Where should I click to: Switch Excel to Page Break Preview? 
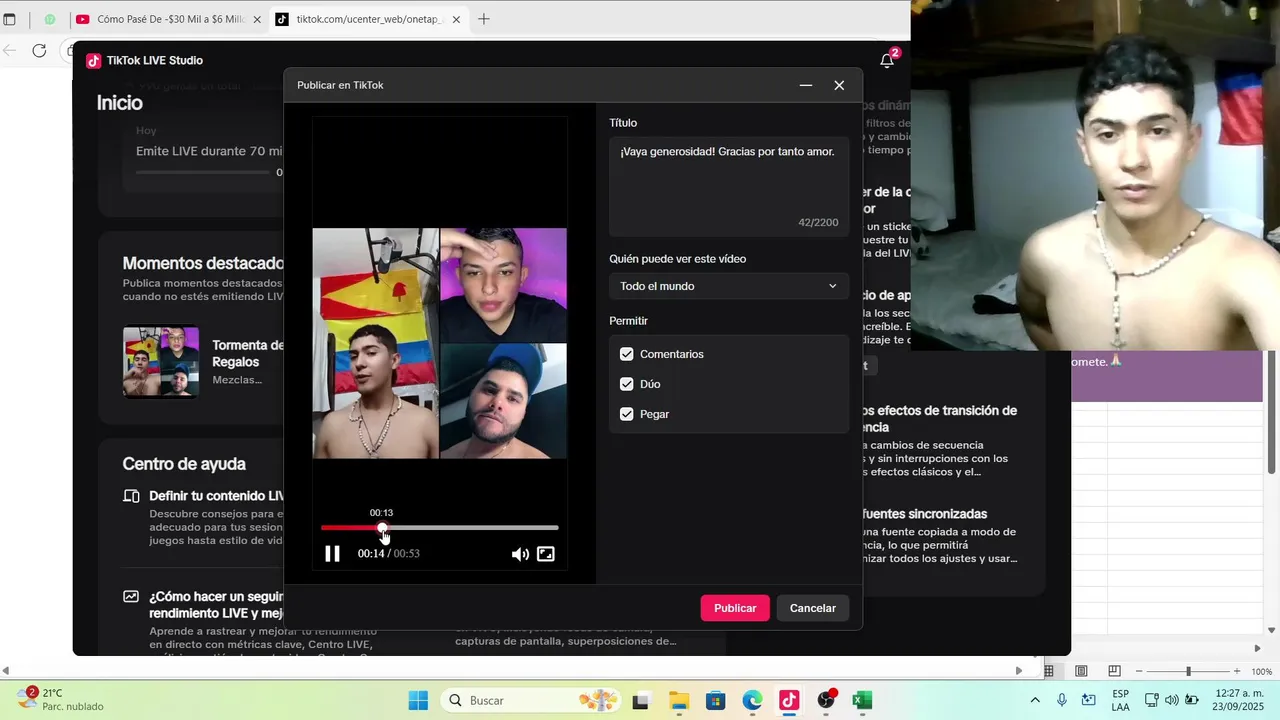pyautogui.click(x=1114, y=671)
